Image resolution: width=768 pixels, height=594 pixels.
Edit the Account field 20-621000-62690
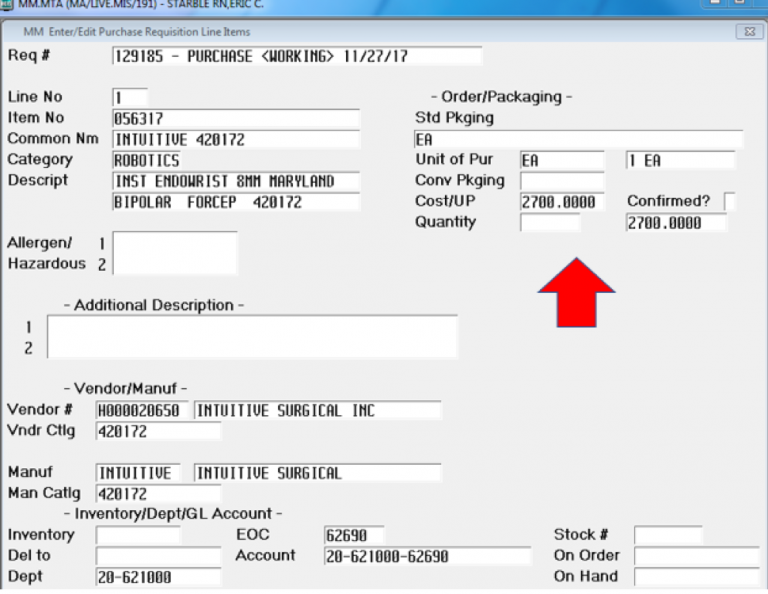pos(427,556)
